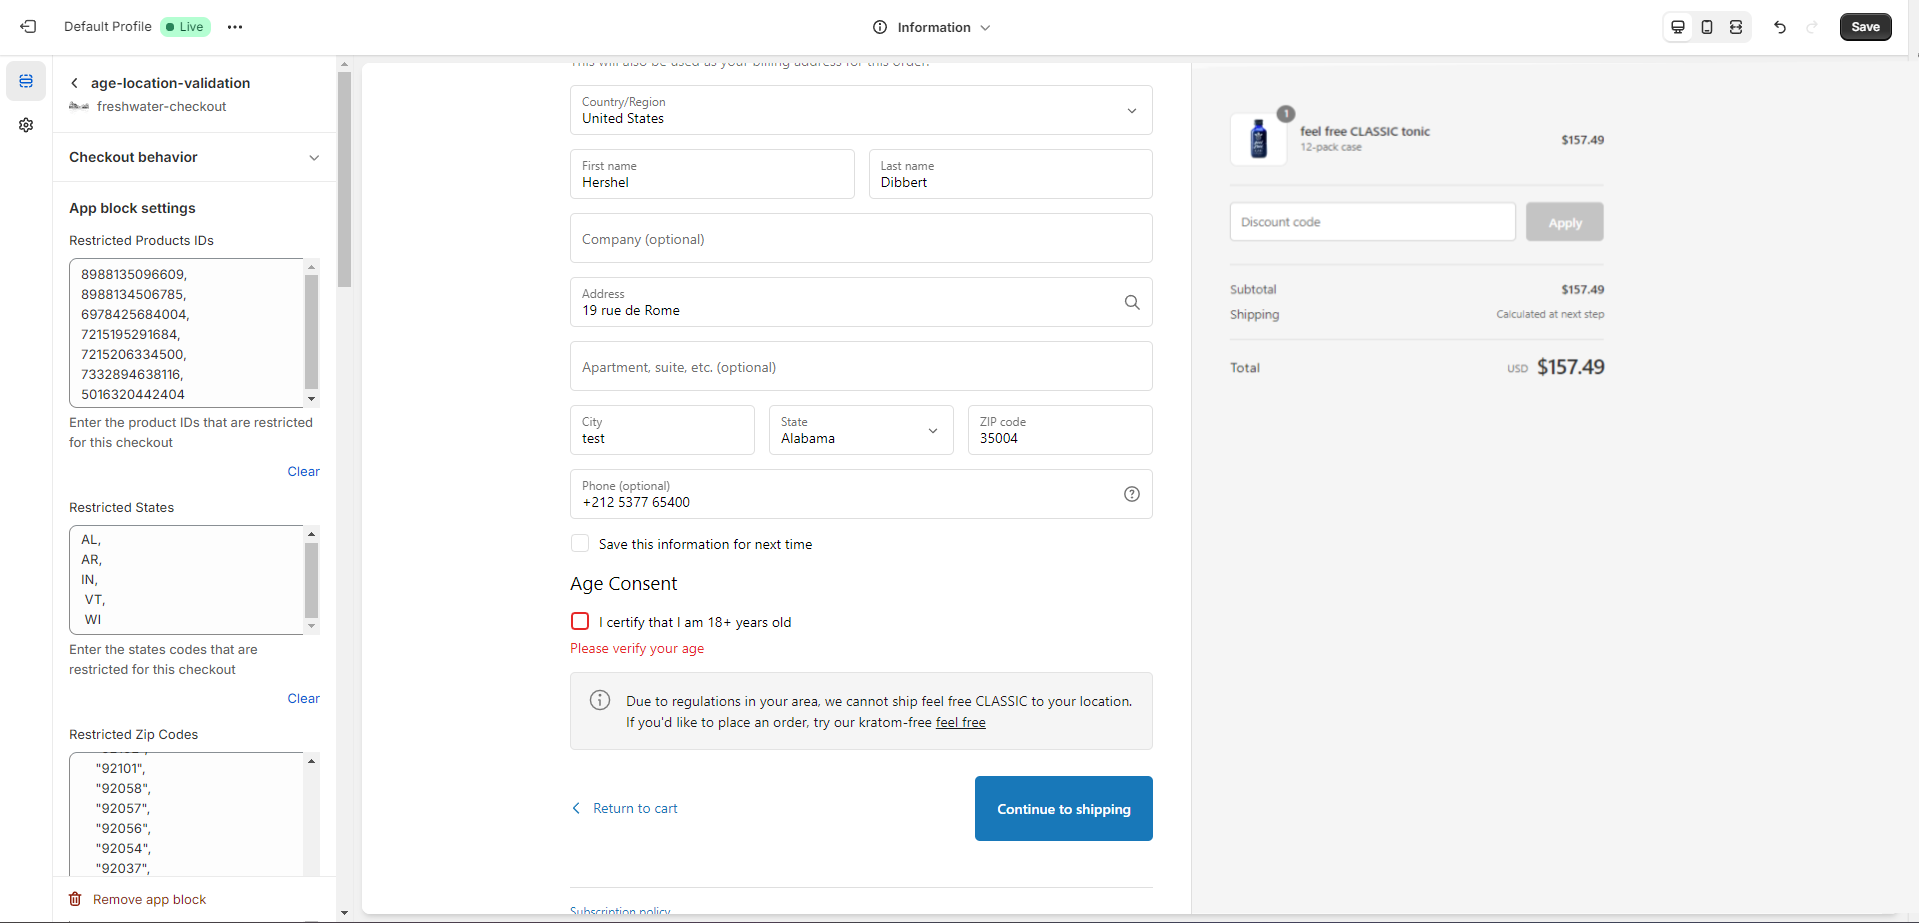Open the Country/Region dropdown
The image size is (1919, 923).
coord(861,110)
